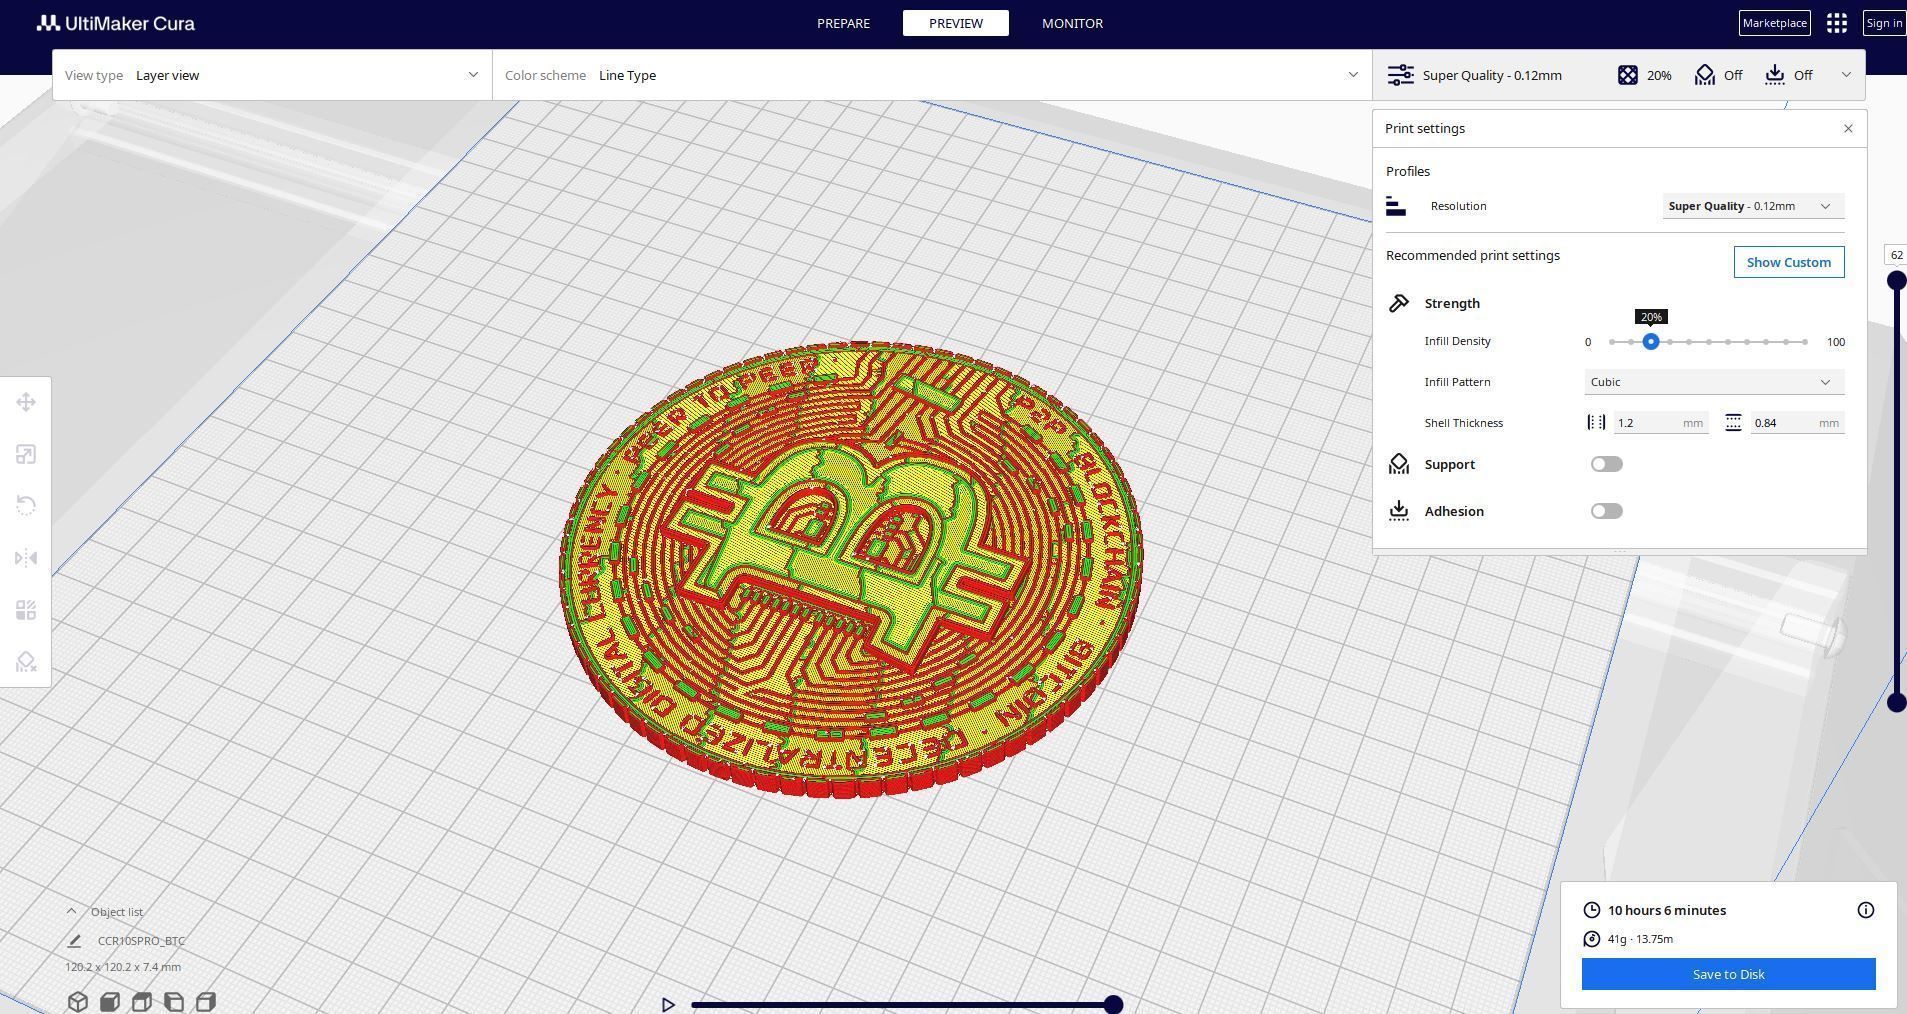Switch to left side camera view
The height and width of the screenshot is (1014, 1907).
(174, 1002)
